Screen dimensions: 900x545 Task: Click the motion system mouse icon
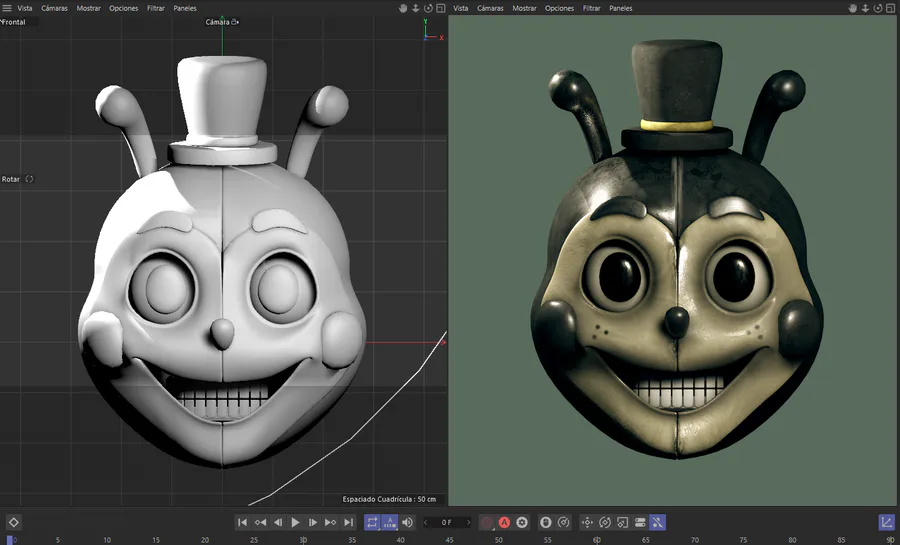click(546, 522)
